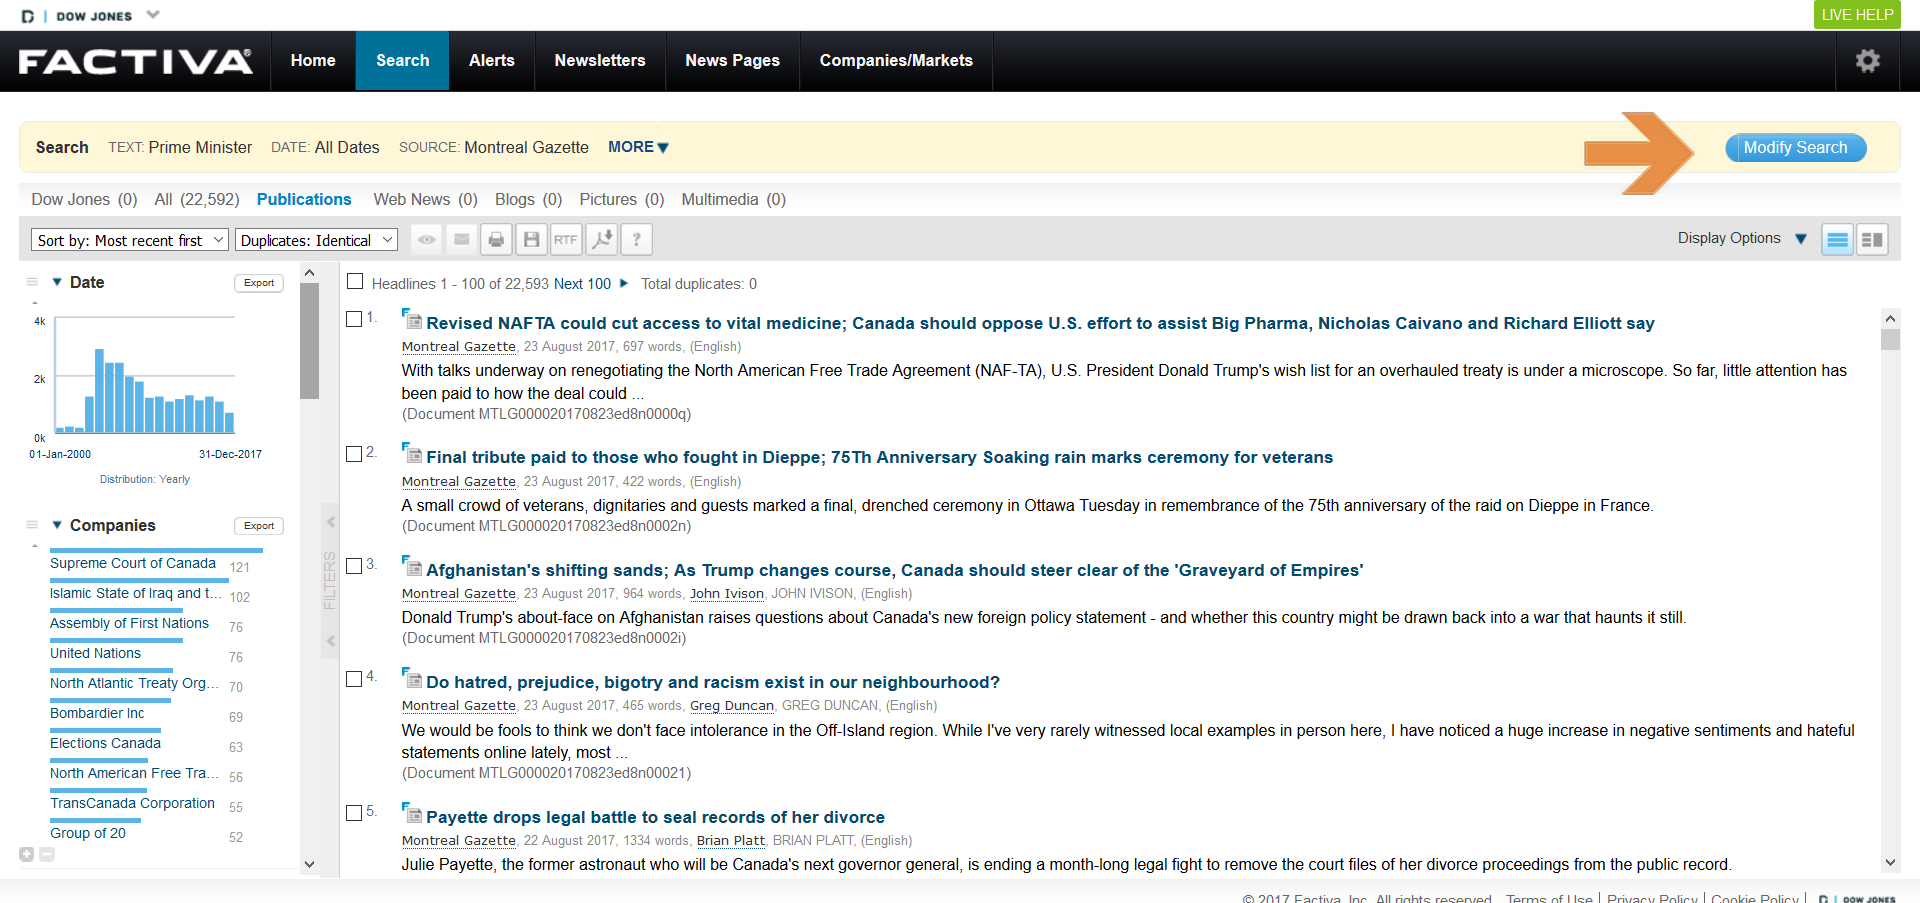Click the plus icon below Companies list
This screenshot has width=1920, height=903.
coord(27,854)
